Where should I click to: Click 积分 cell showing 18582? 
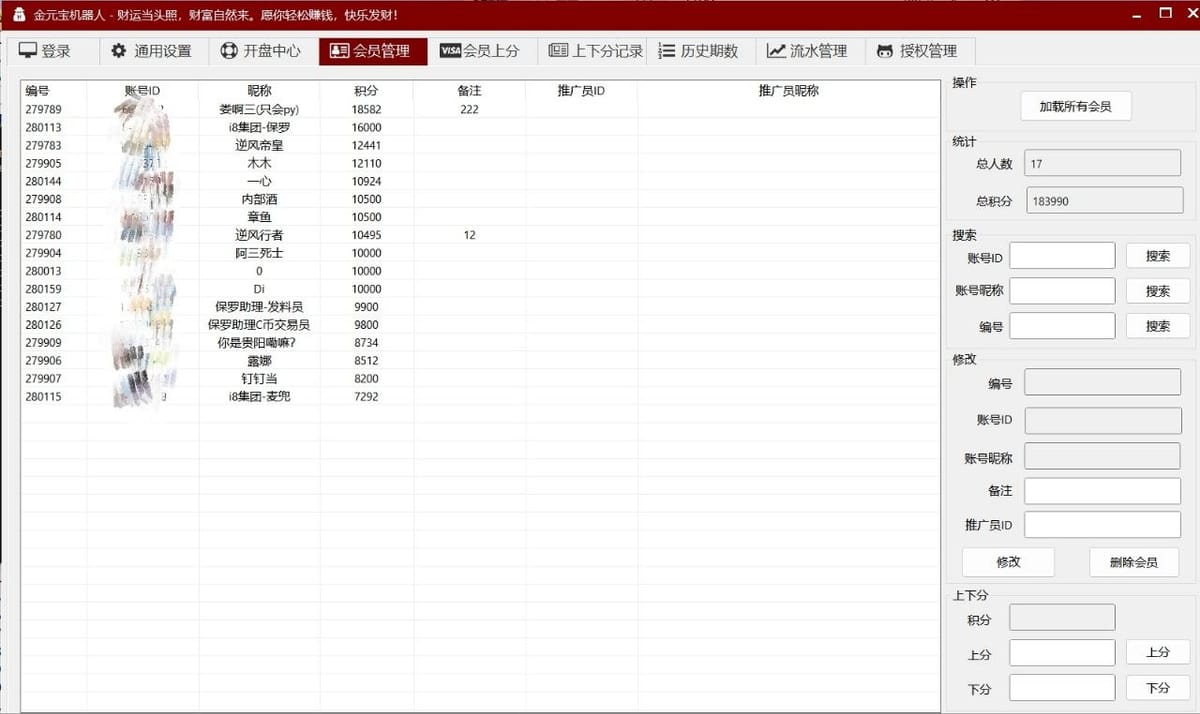tap(366, 109)
